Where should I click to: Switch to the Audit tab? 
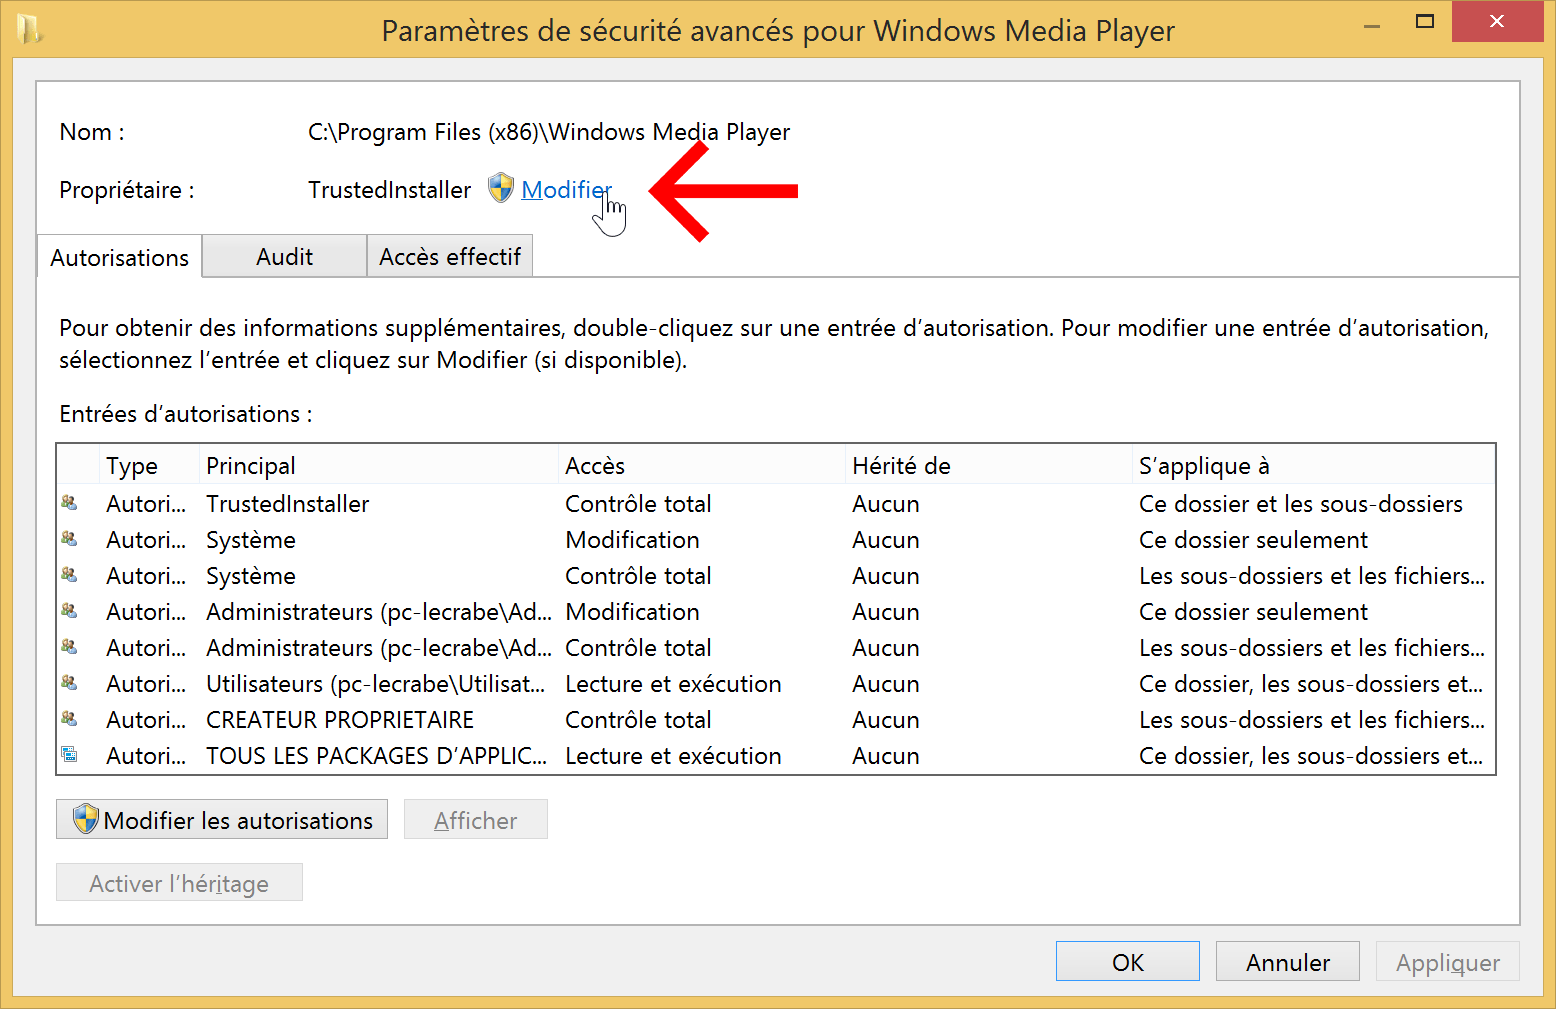[284, 257]
